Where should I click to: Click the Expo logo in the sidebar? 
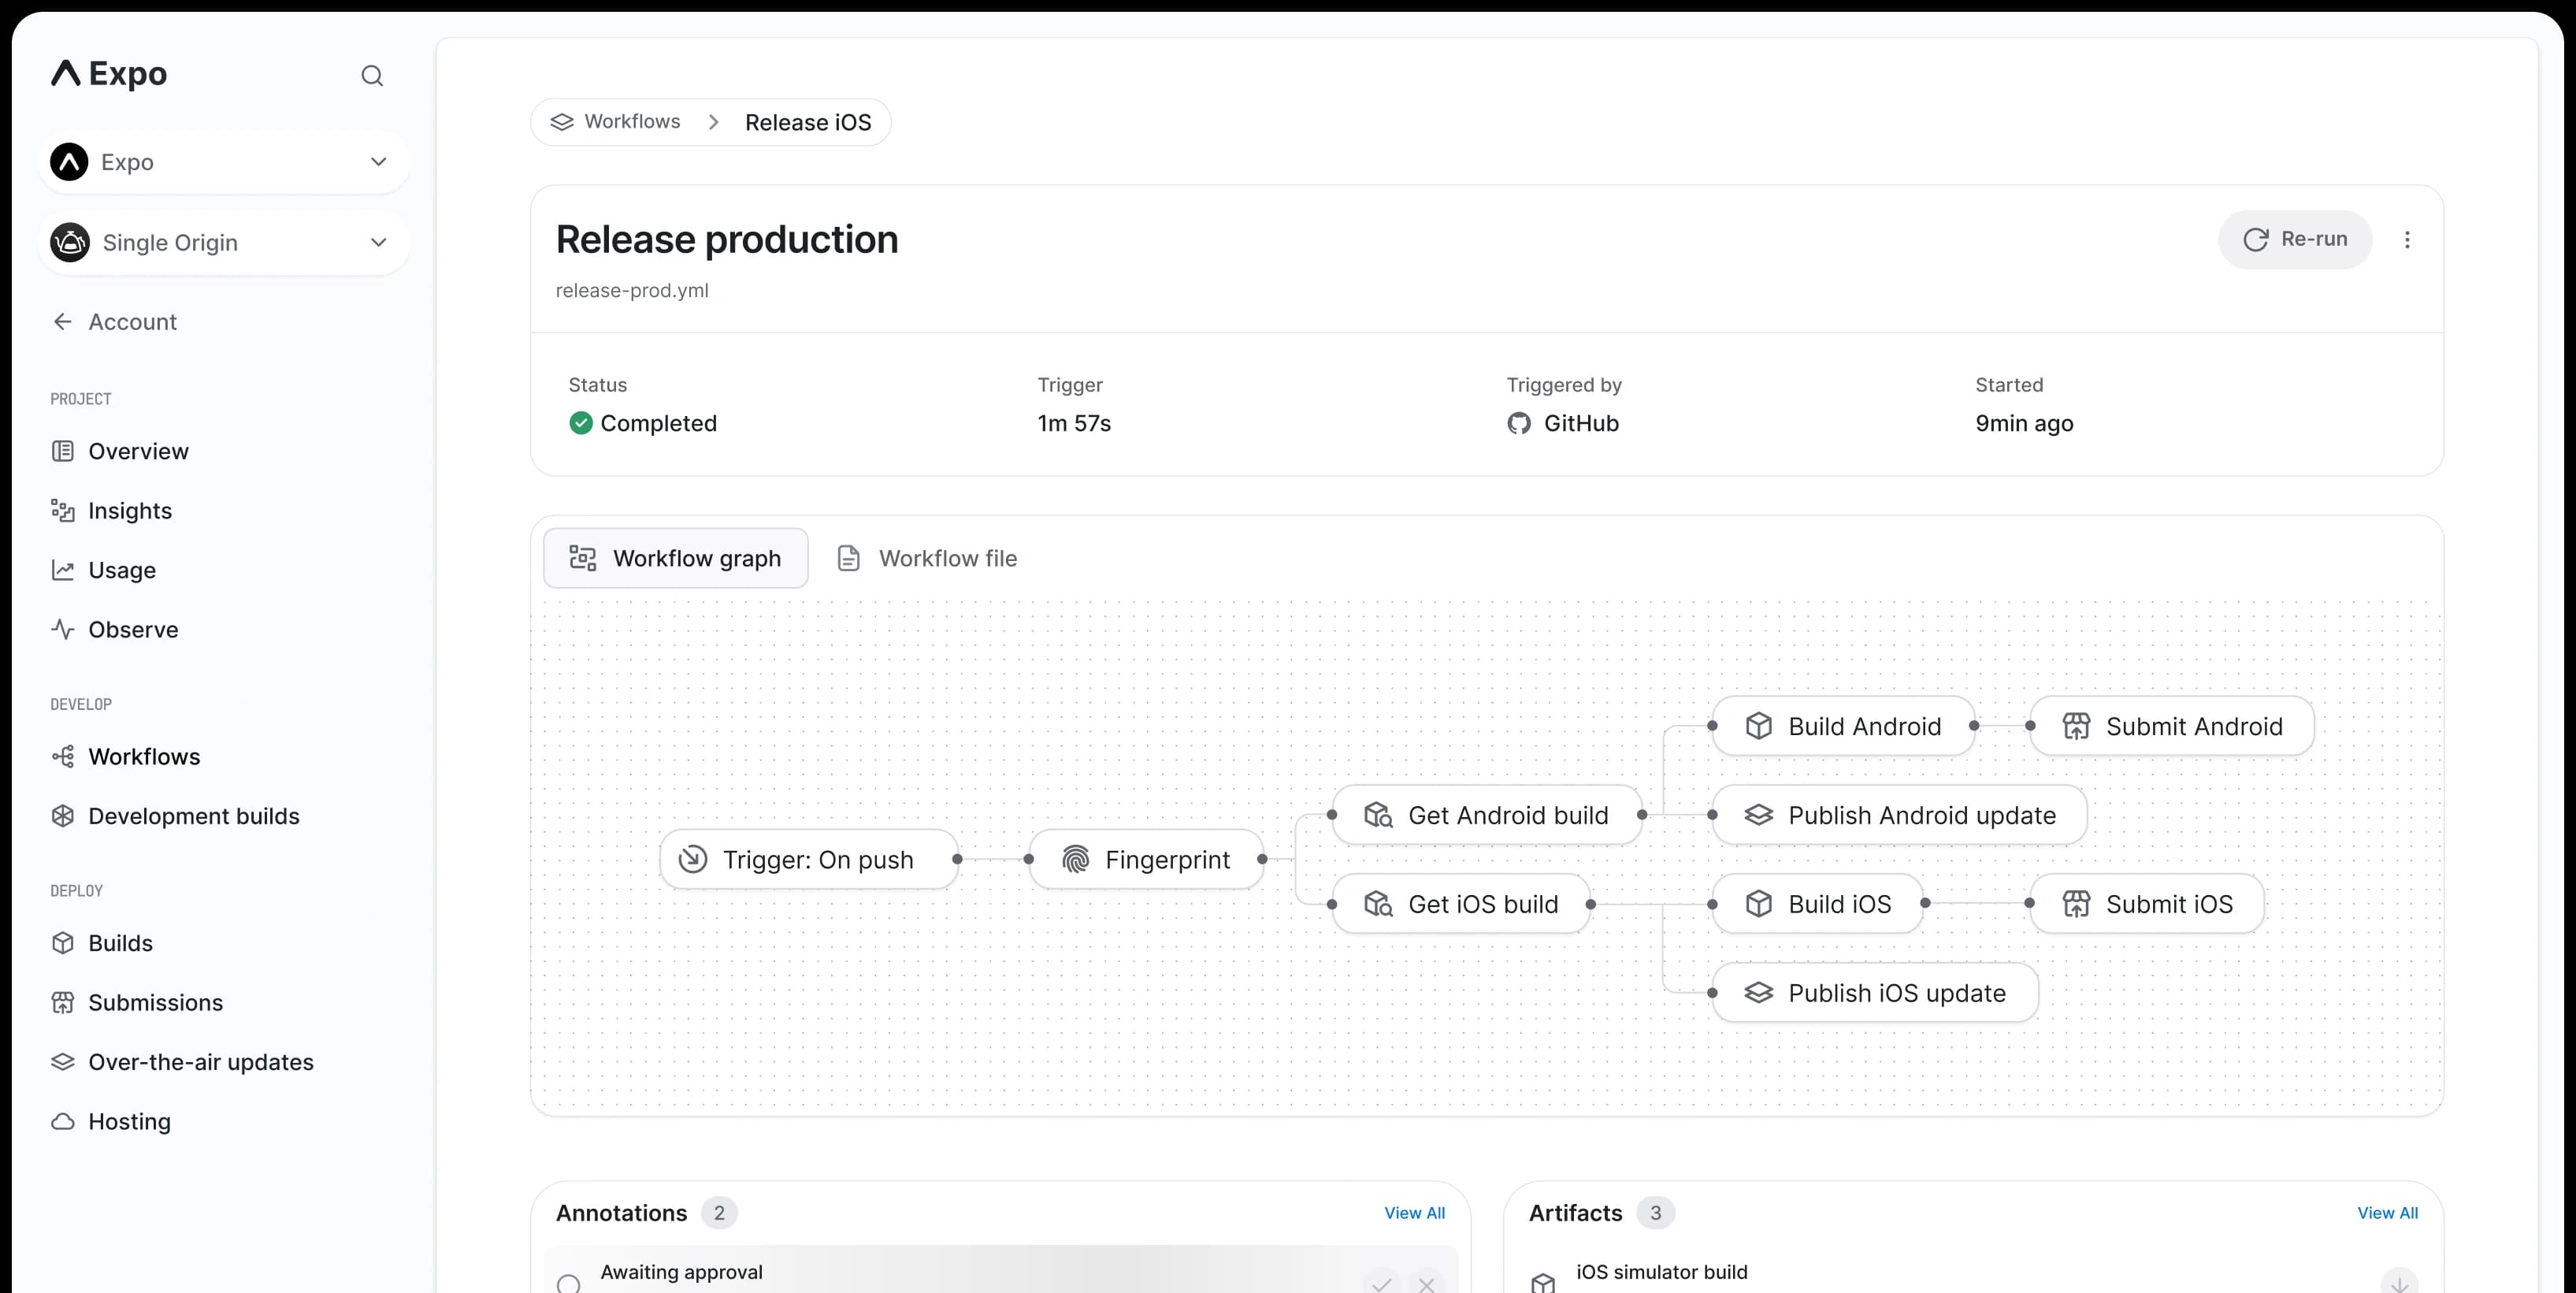pos(109,74)
